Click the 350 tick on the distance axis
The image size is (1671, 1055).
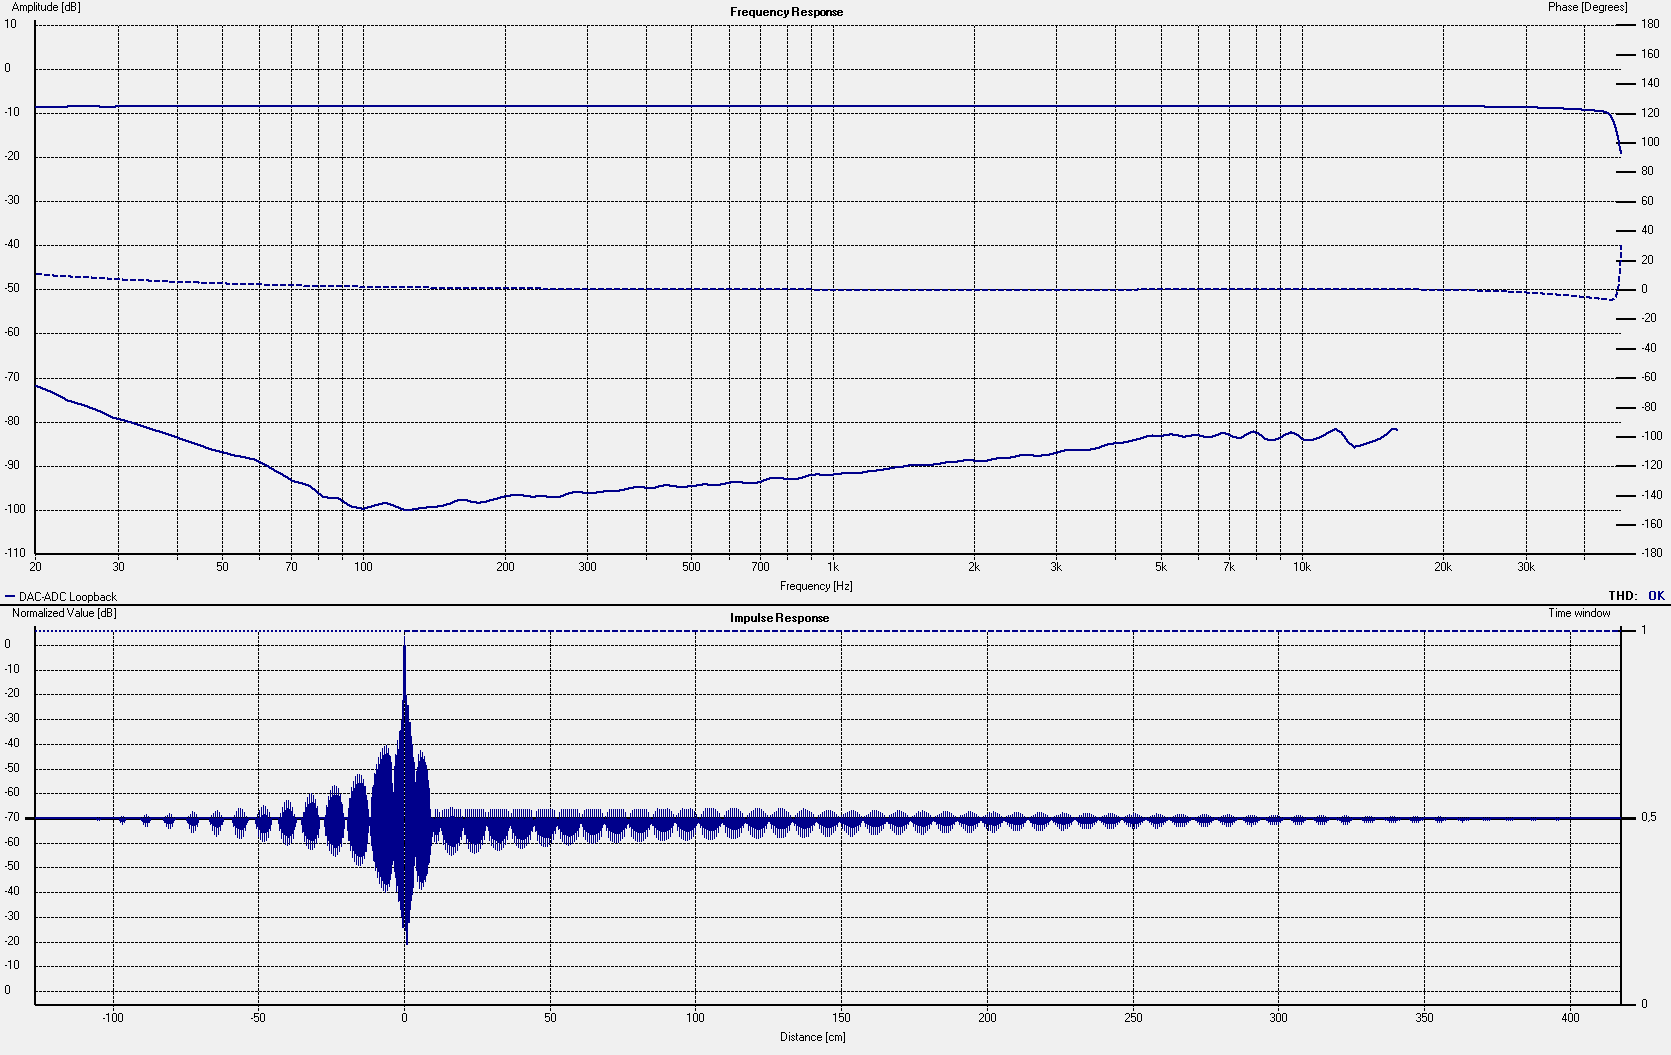click(x=1424, y=1018)
